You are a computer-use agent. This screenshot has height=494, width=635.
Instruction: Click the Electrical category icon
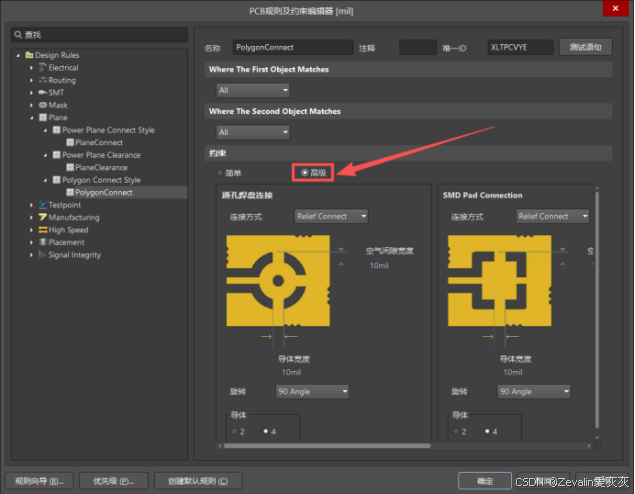[43, 67]
